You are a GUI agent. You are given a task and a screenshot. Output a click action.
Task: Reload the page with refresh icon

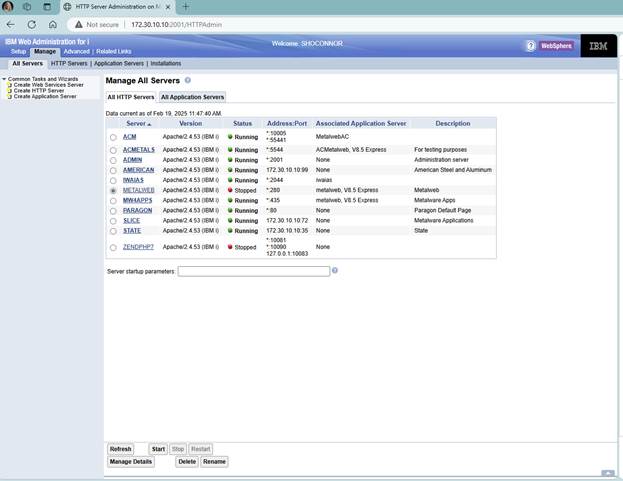32,25
